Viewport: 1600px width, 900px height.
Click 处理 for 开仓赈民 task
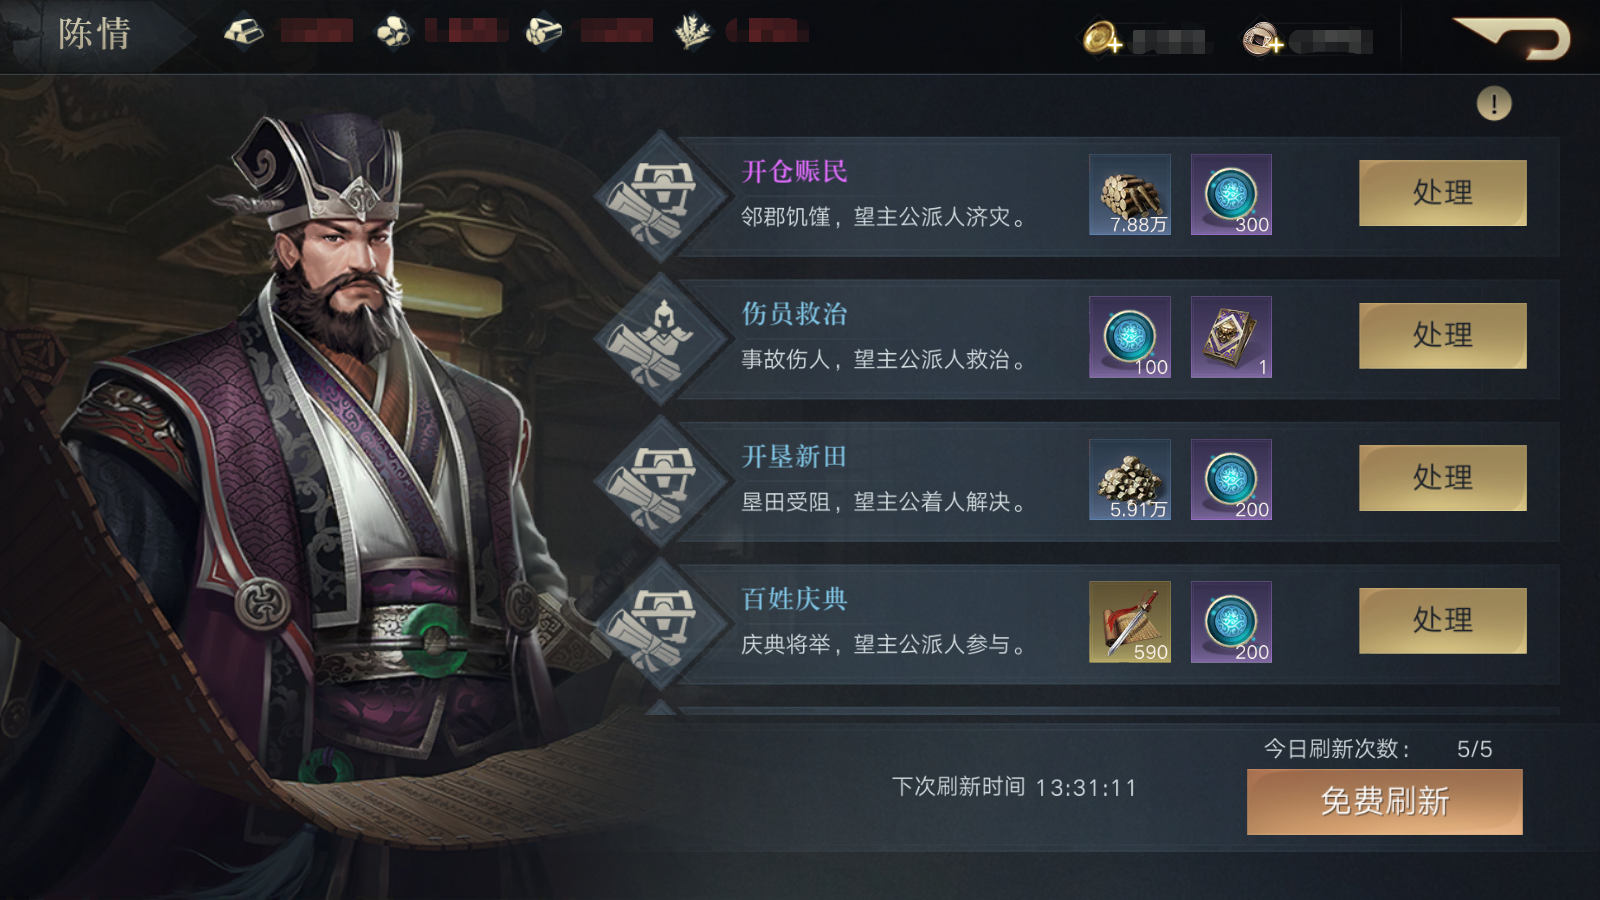tap(1442, 193)
